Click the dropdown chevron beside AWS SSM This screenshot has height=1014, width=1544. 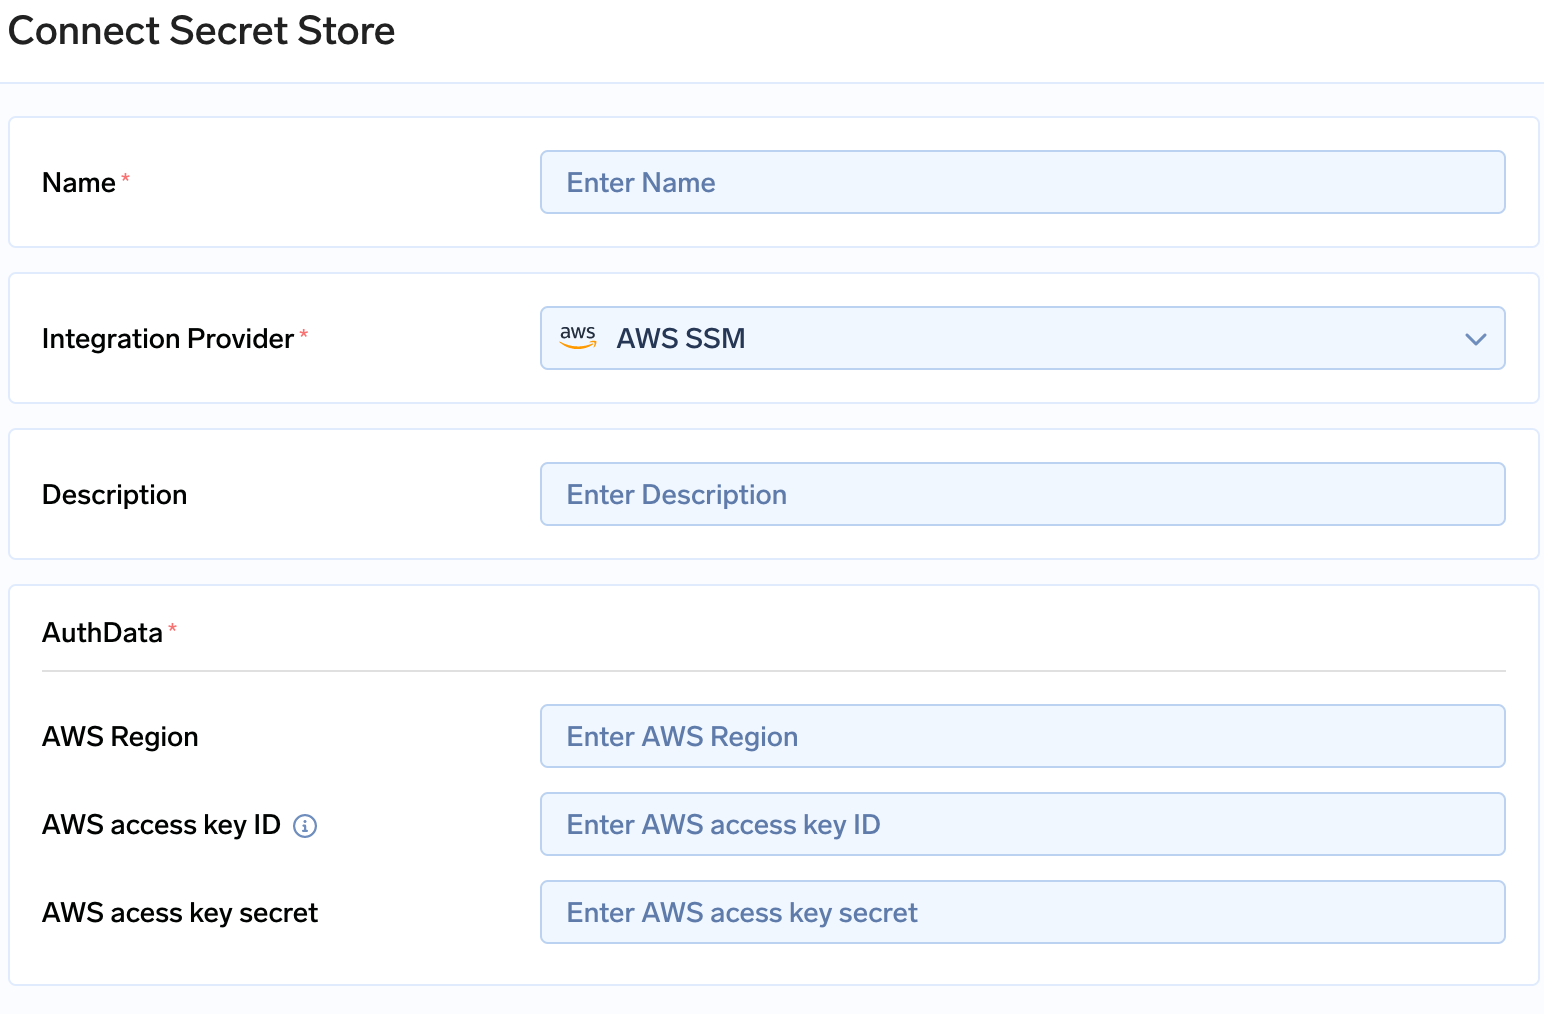point(1475,339)
